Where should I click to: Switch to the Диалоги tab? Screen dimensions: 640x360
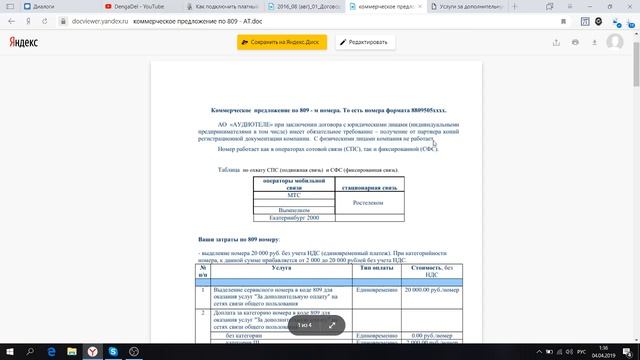point(59,7)
